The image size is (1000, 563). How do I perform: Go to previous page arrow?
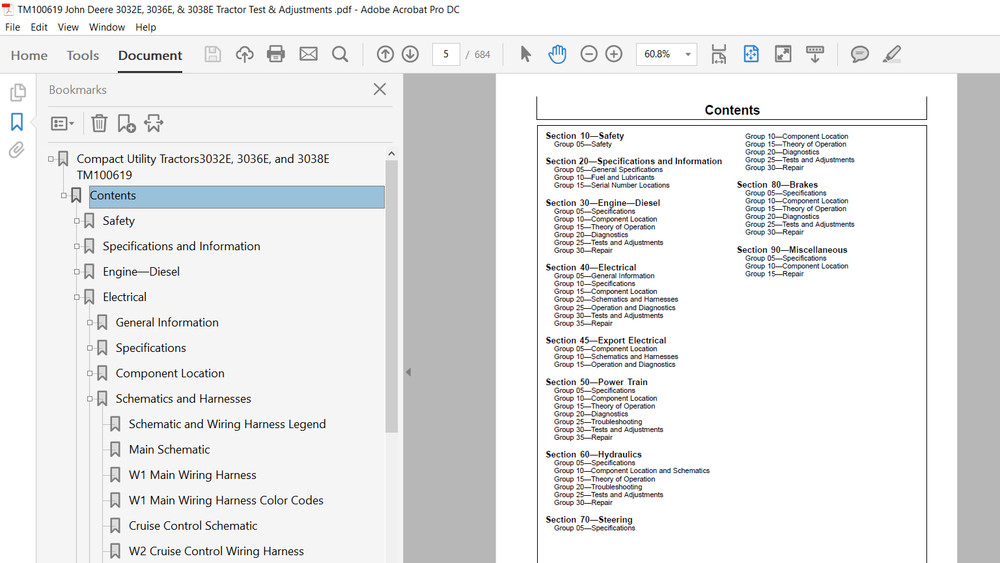(385, 54)
